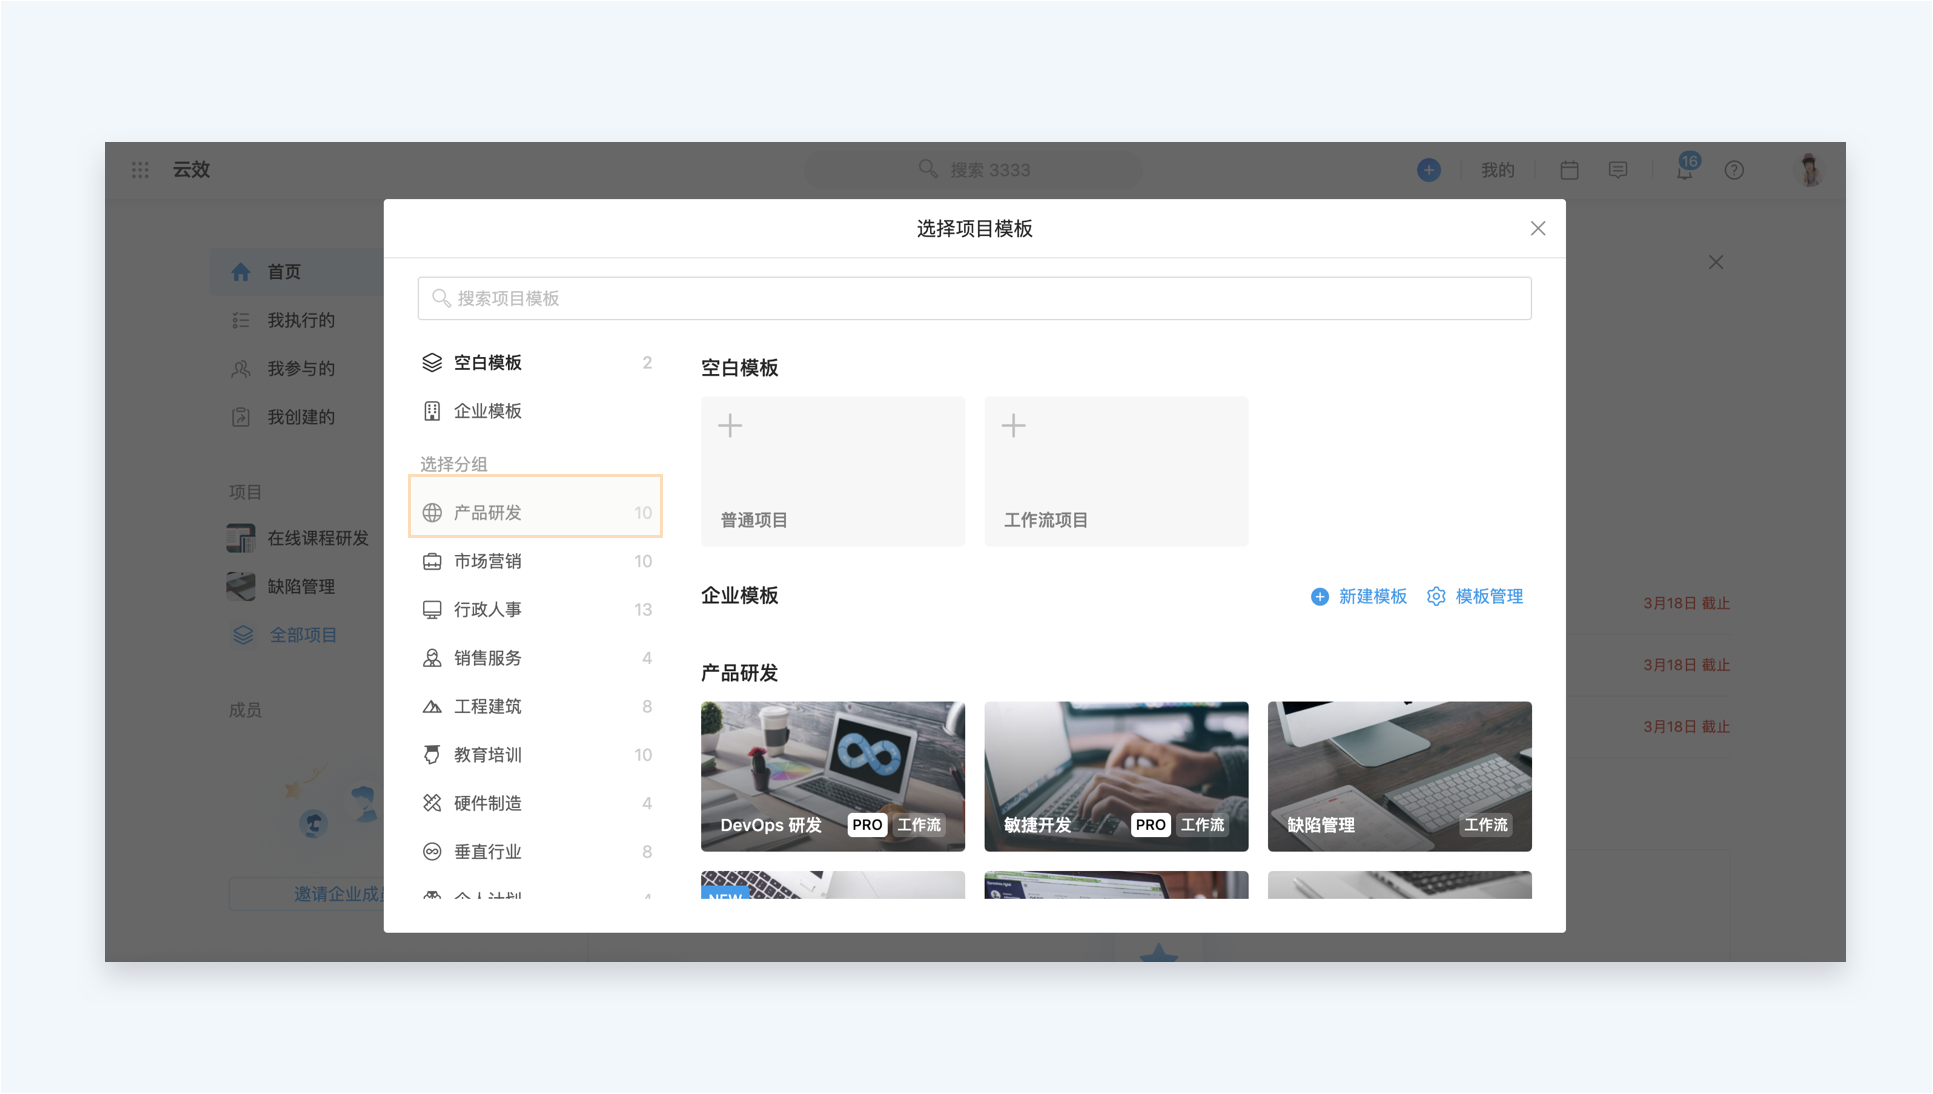Select 行政人事 group
The width and height of the screenshot is (1933, 1094).
(537, 609)
